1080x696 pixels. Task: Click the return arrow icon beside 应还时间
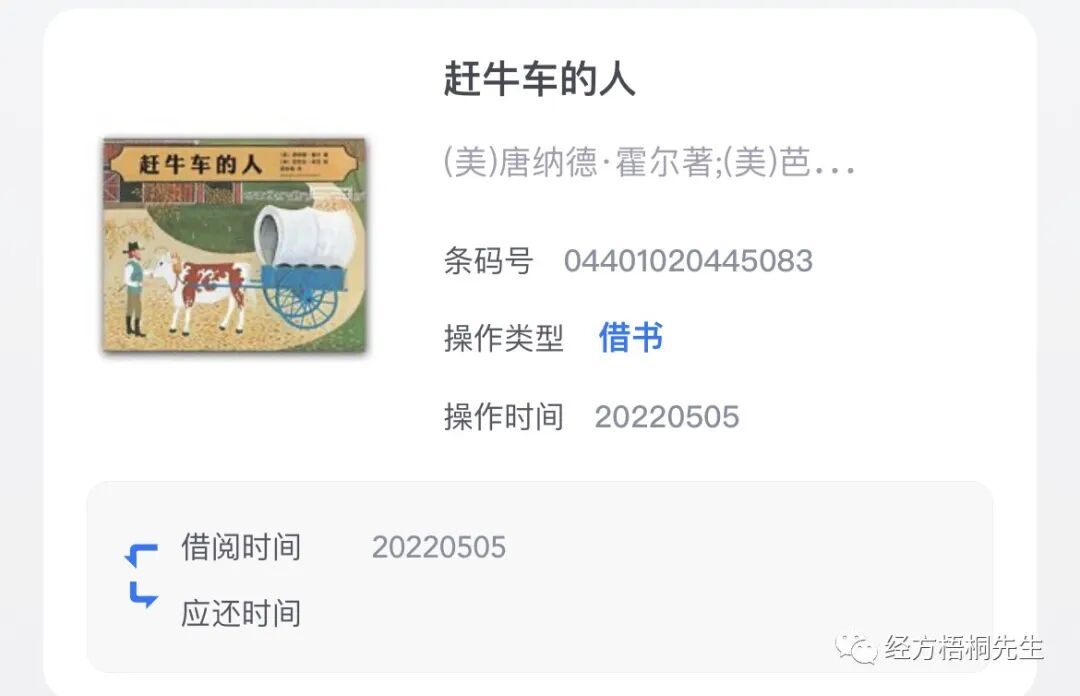(143, 595)
